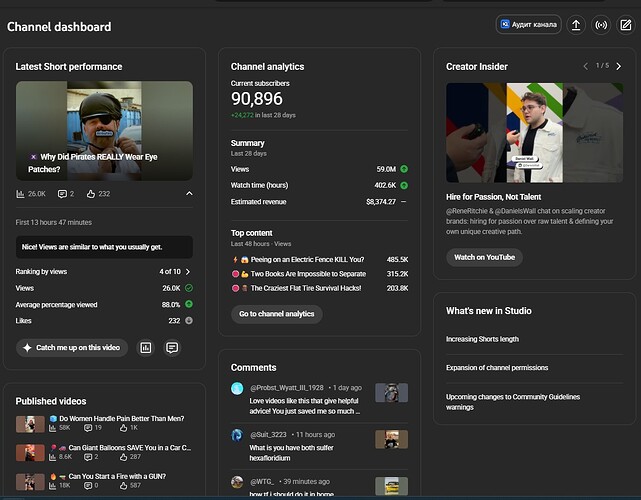Open Ranking by views 4 of 10 chevron
Image resolution: width=641 pixels, height=500 pixels.
188,271
